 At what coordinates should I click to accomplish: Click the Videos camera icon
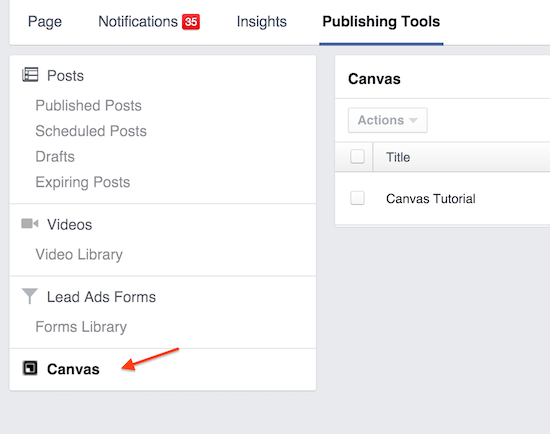tap(30, 223)
